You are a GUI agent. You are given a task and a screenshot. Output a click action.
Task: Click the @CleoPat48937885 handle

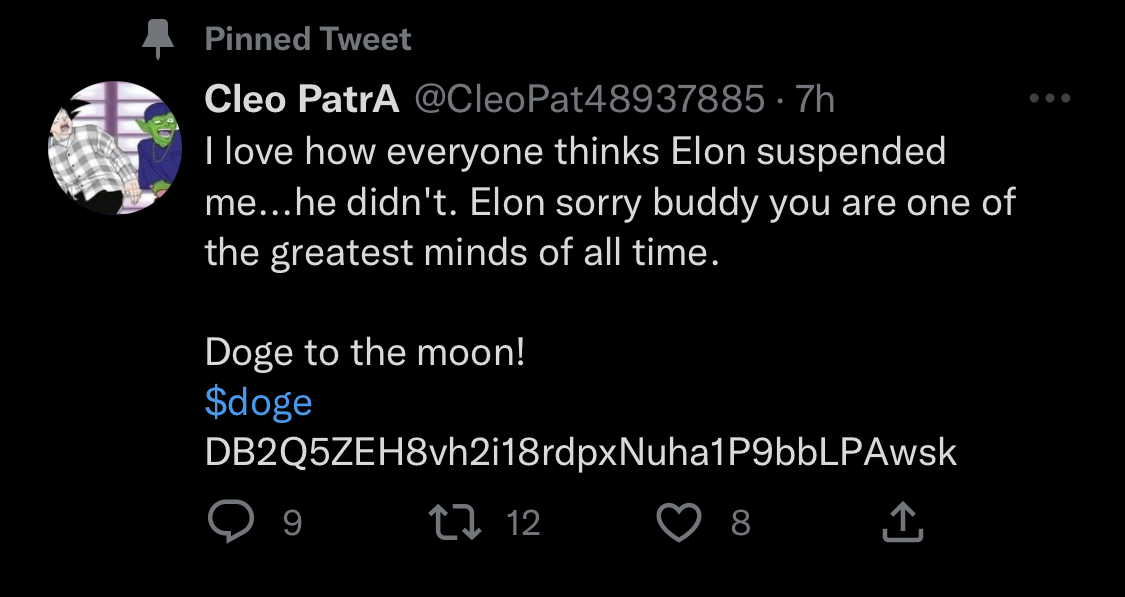tap(589, 98)
